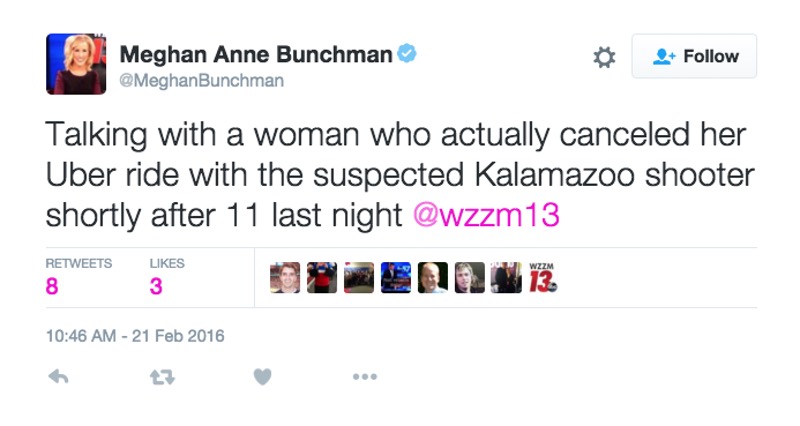The image size is (800, 426).
Task: Open the @MeghanBunchman handle link
Action: [x=202, y=81]
